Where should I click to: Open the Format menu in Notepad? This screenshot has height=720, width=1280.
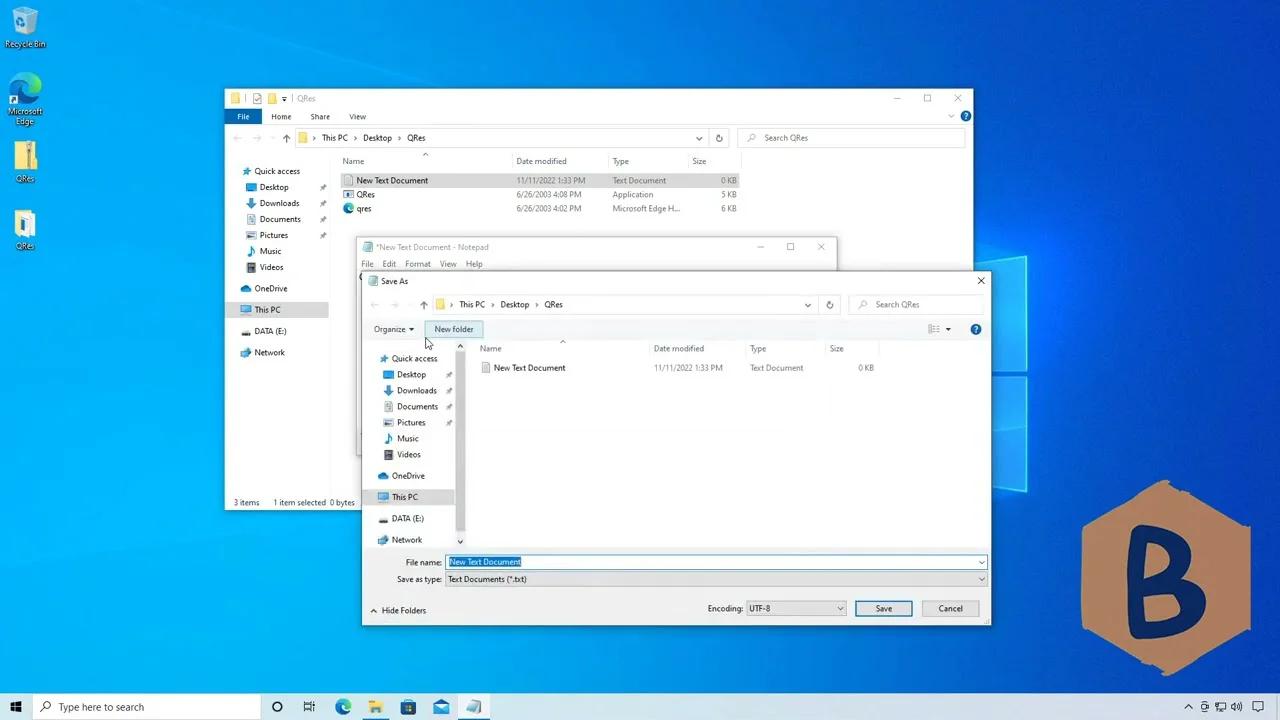[417, 263]
